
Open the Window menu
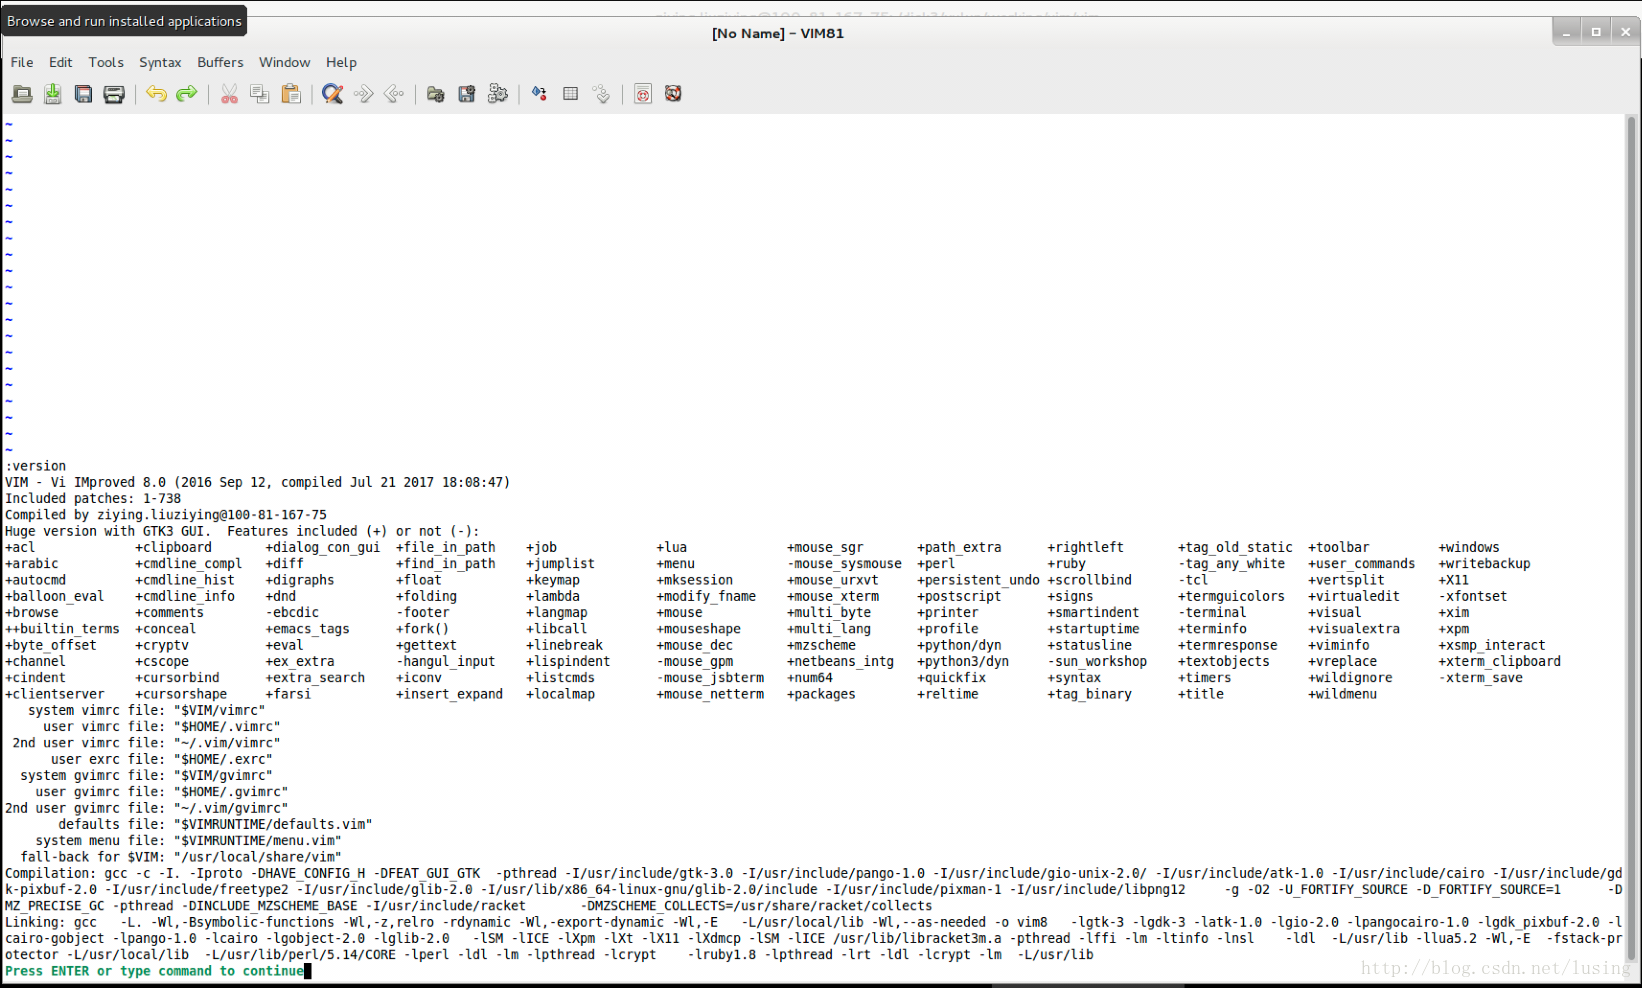coord(285,62)
